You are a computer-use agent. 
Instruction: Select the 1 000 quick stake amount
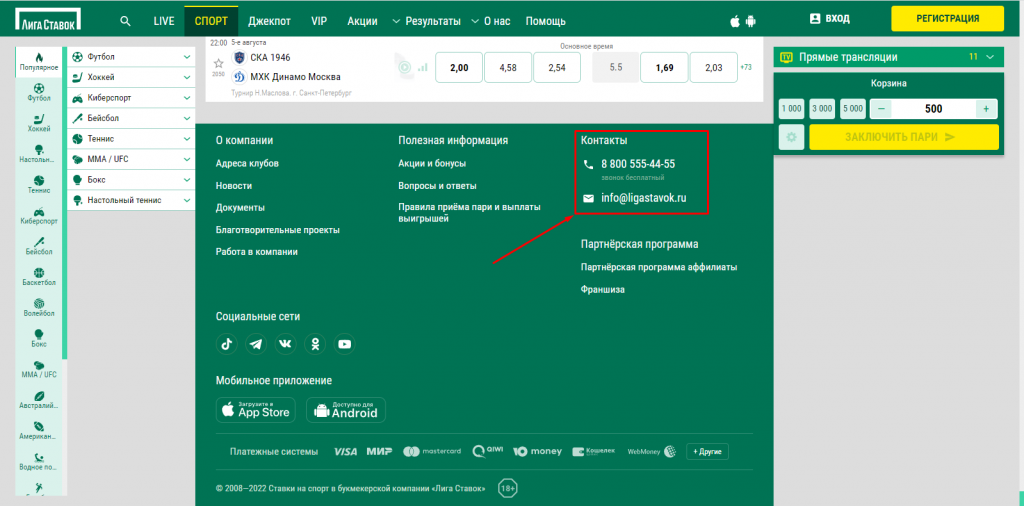[x=791, y=108]
